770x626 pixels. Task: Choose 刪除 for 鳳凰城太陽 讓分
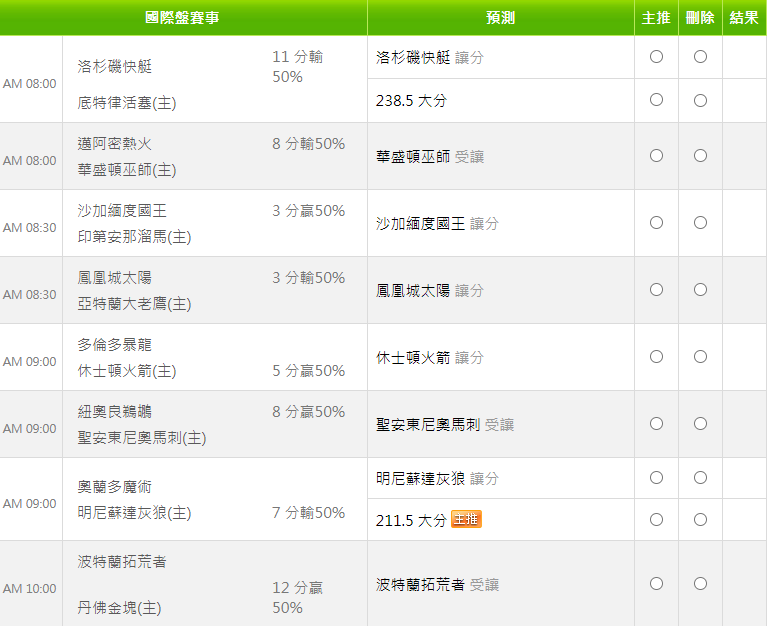coord(700,290)
